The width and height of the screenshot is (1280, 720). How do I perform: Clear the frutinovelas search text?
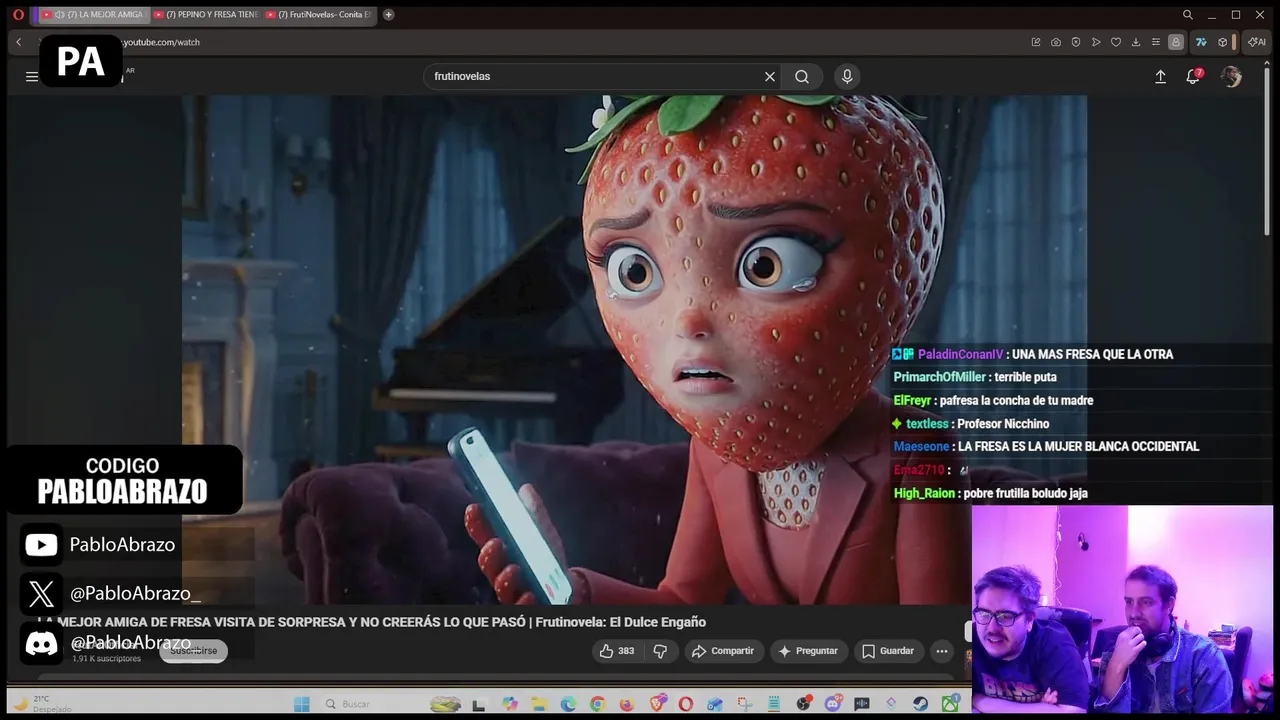[x=770, y=76]
